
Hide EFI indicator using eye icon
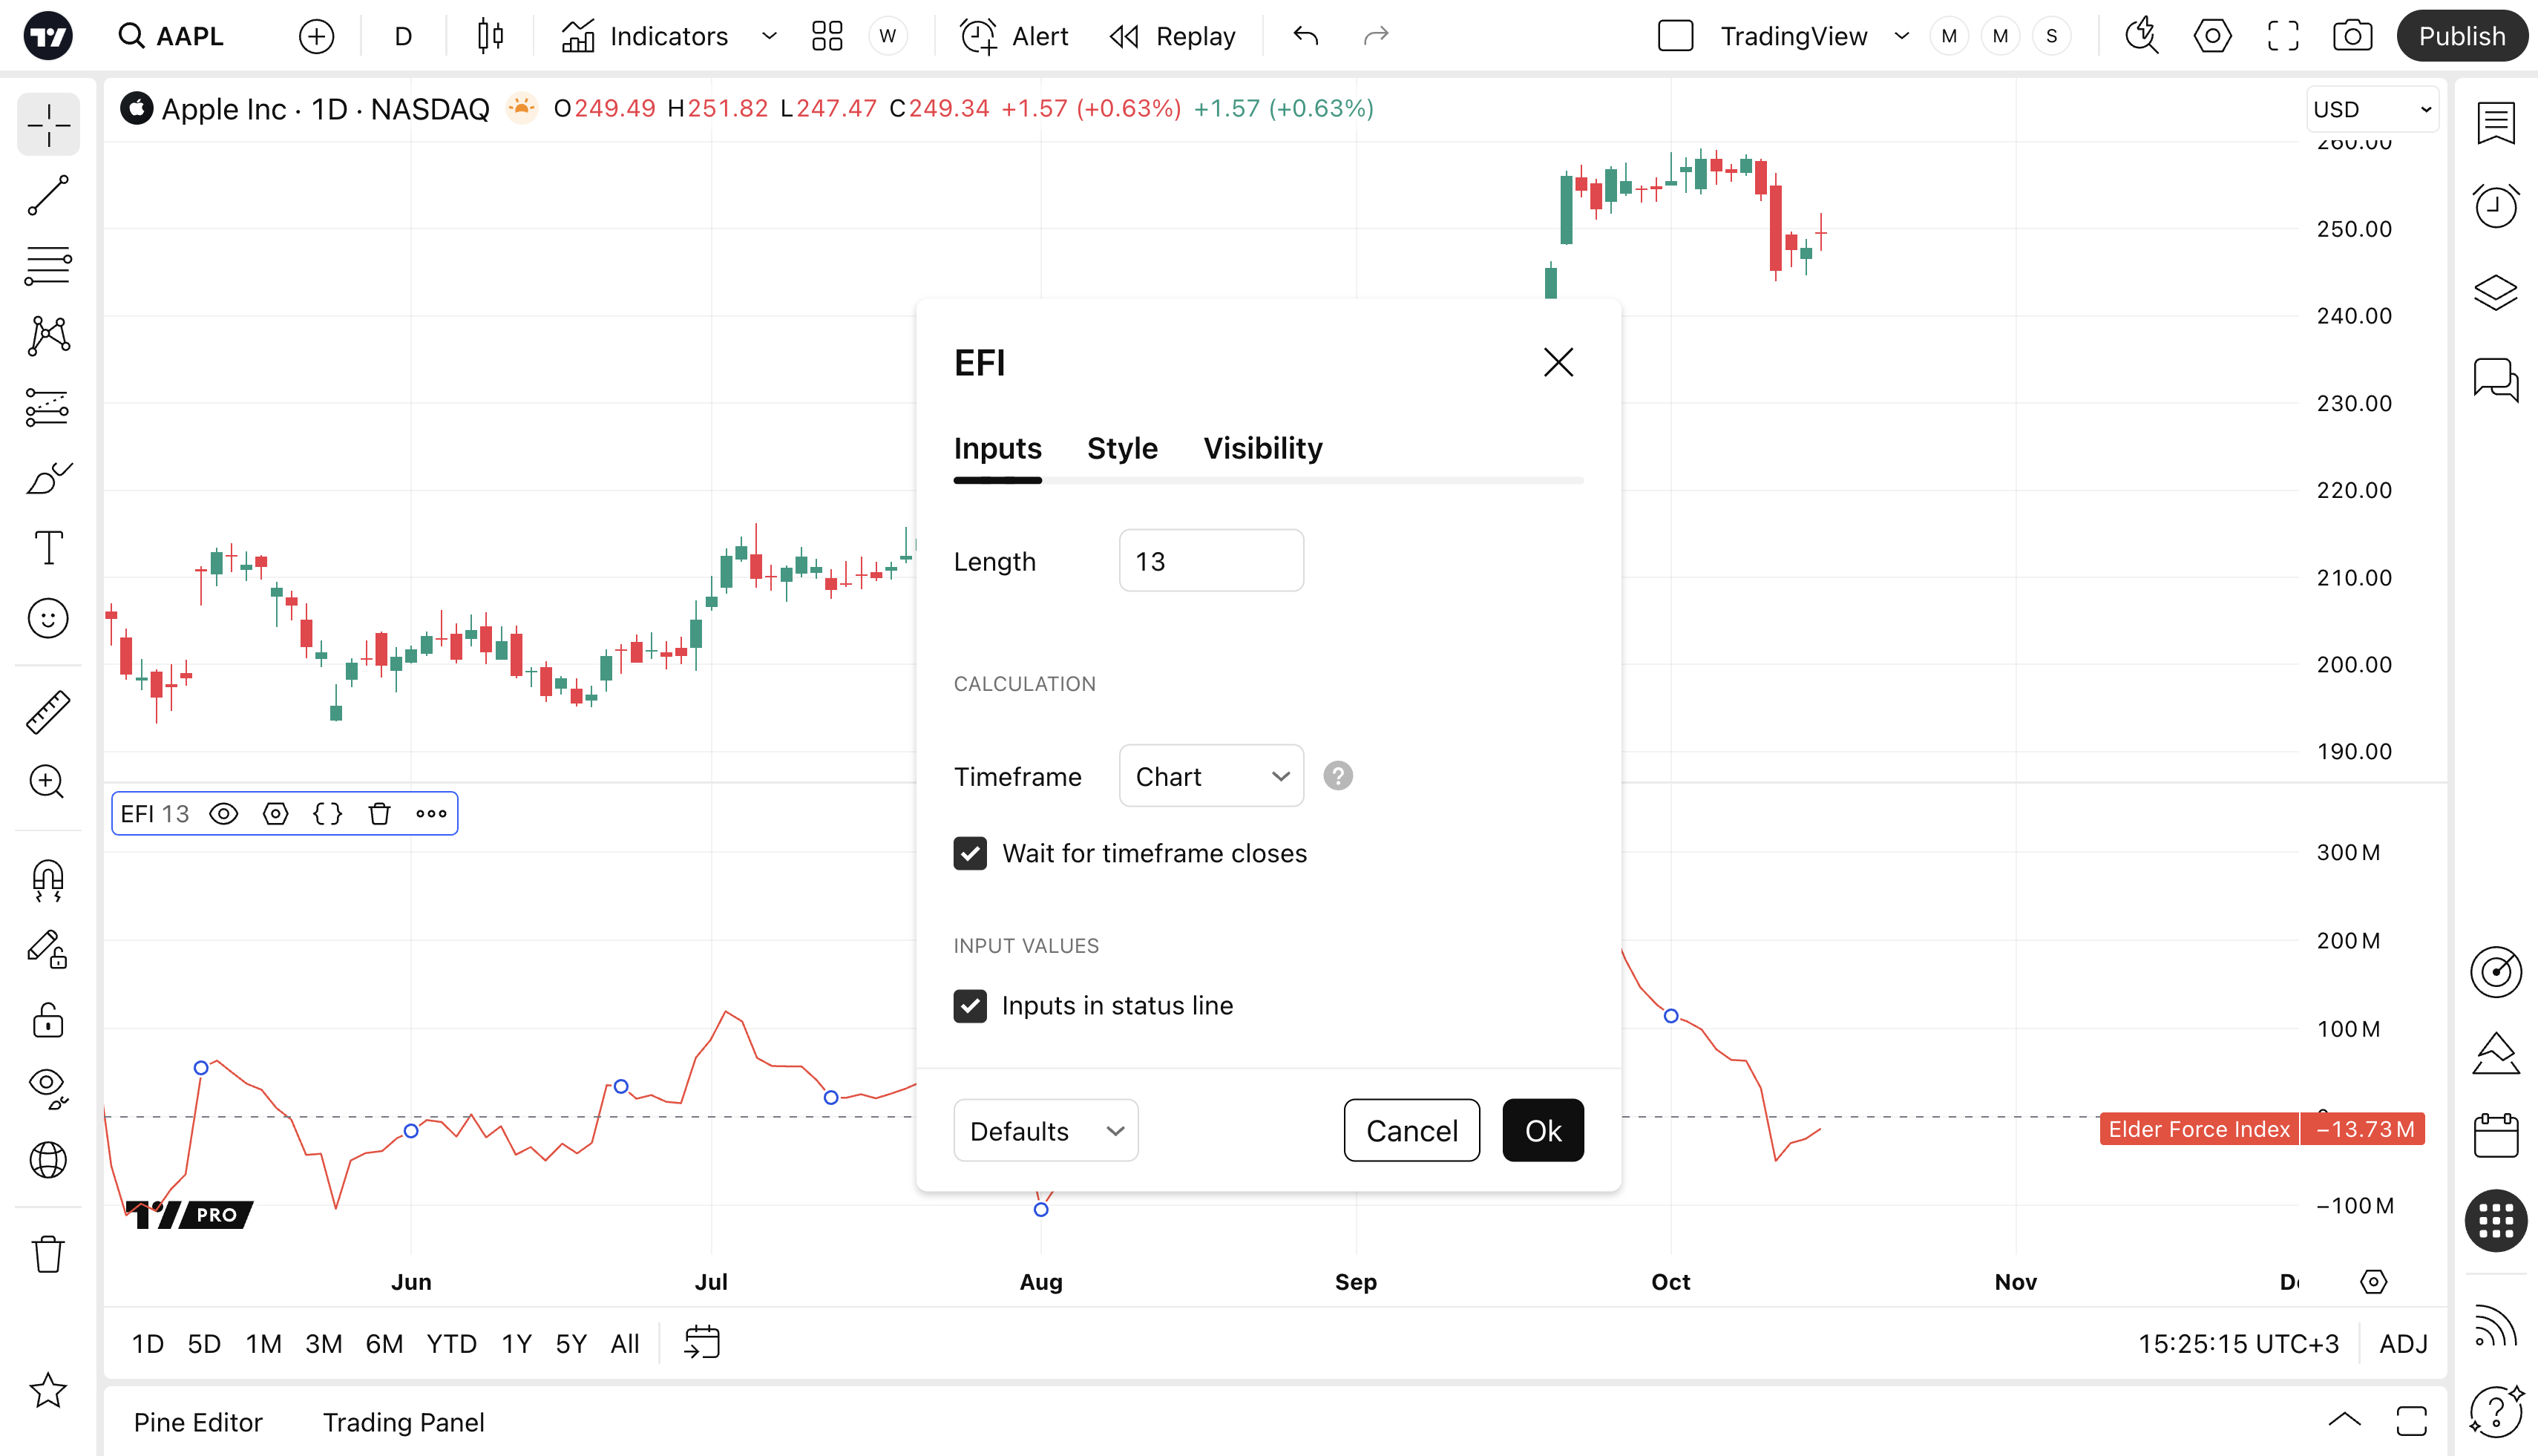pyautogui.click(x=224, y=814)
